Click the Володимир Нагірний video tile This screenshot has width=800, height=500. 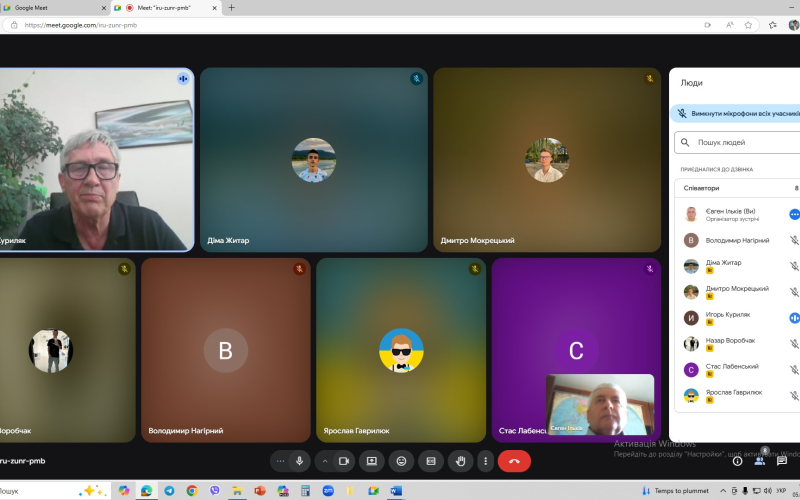pos(226,350)
